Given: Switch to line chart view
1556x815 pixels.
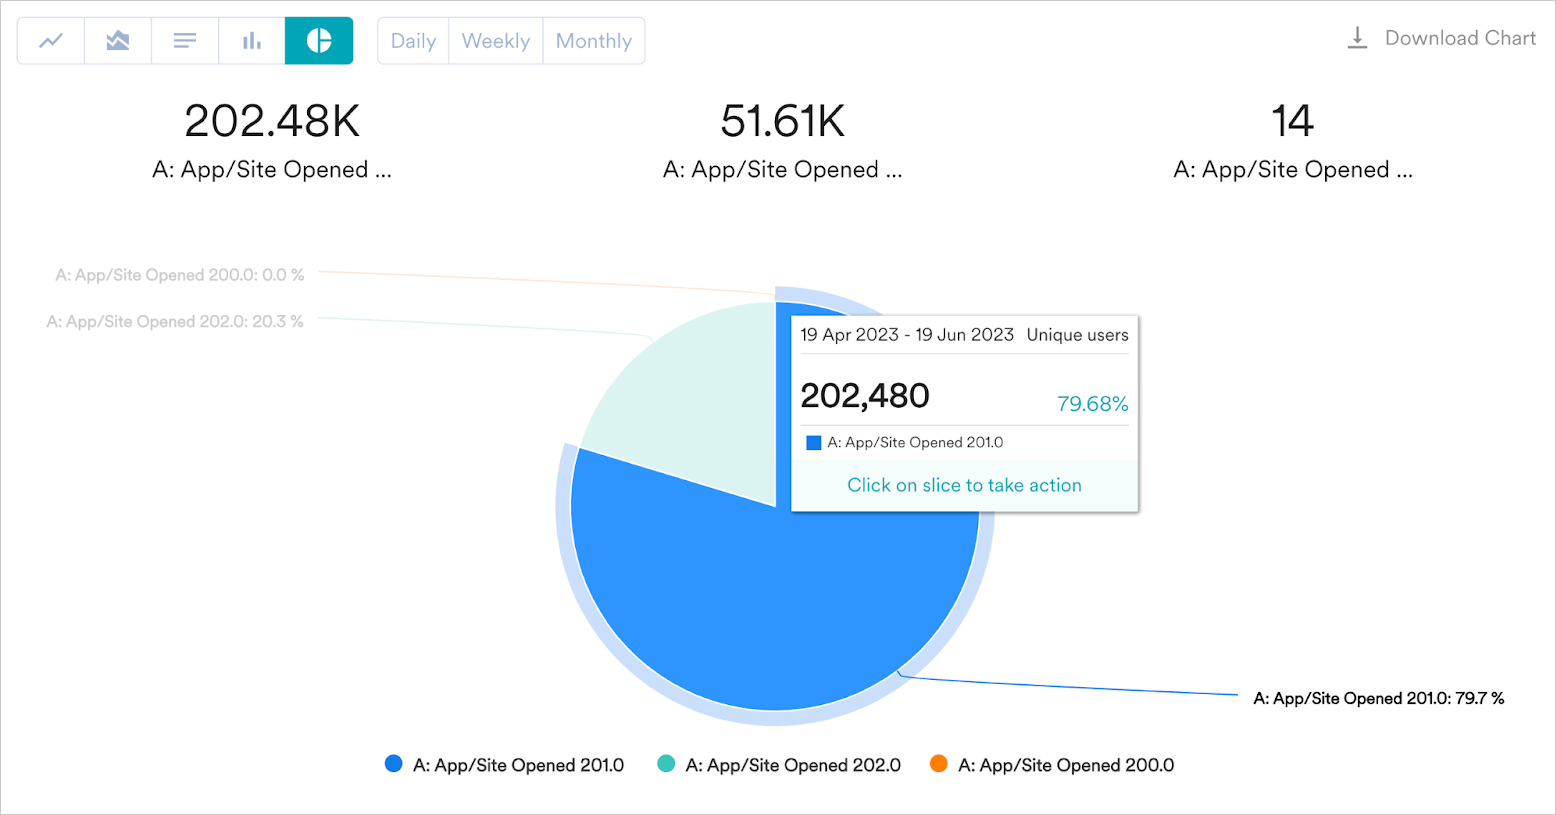Looking at the screenshot, I should click(51, 41).
